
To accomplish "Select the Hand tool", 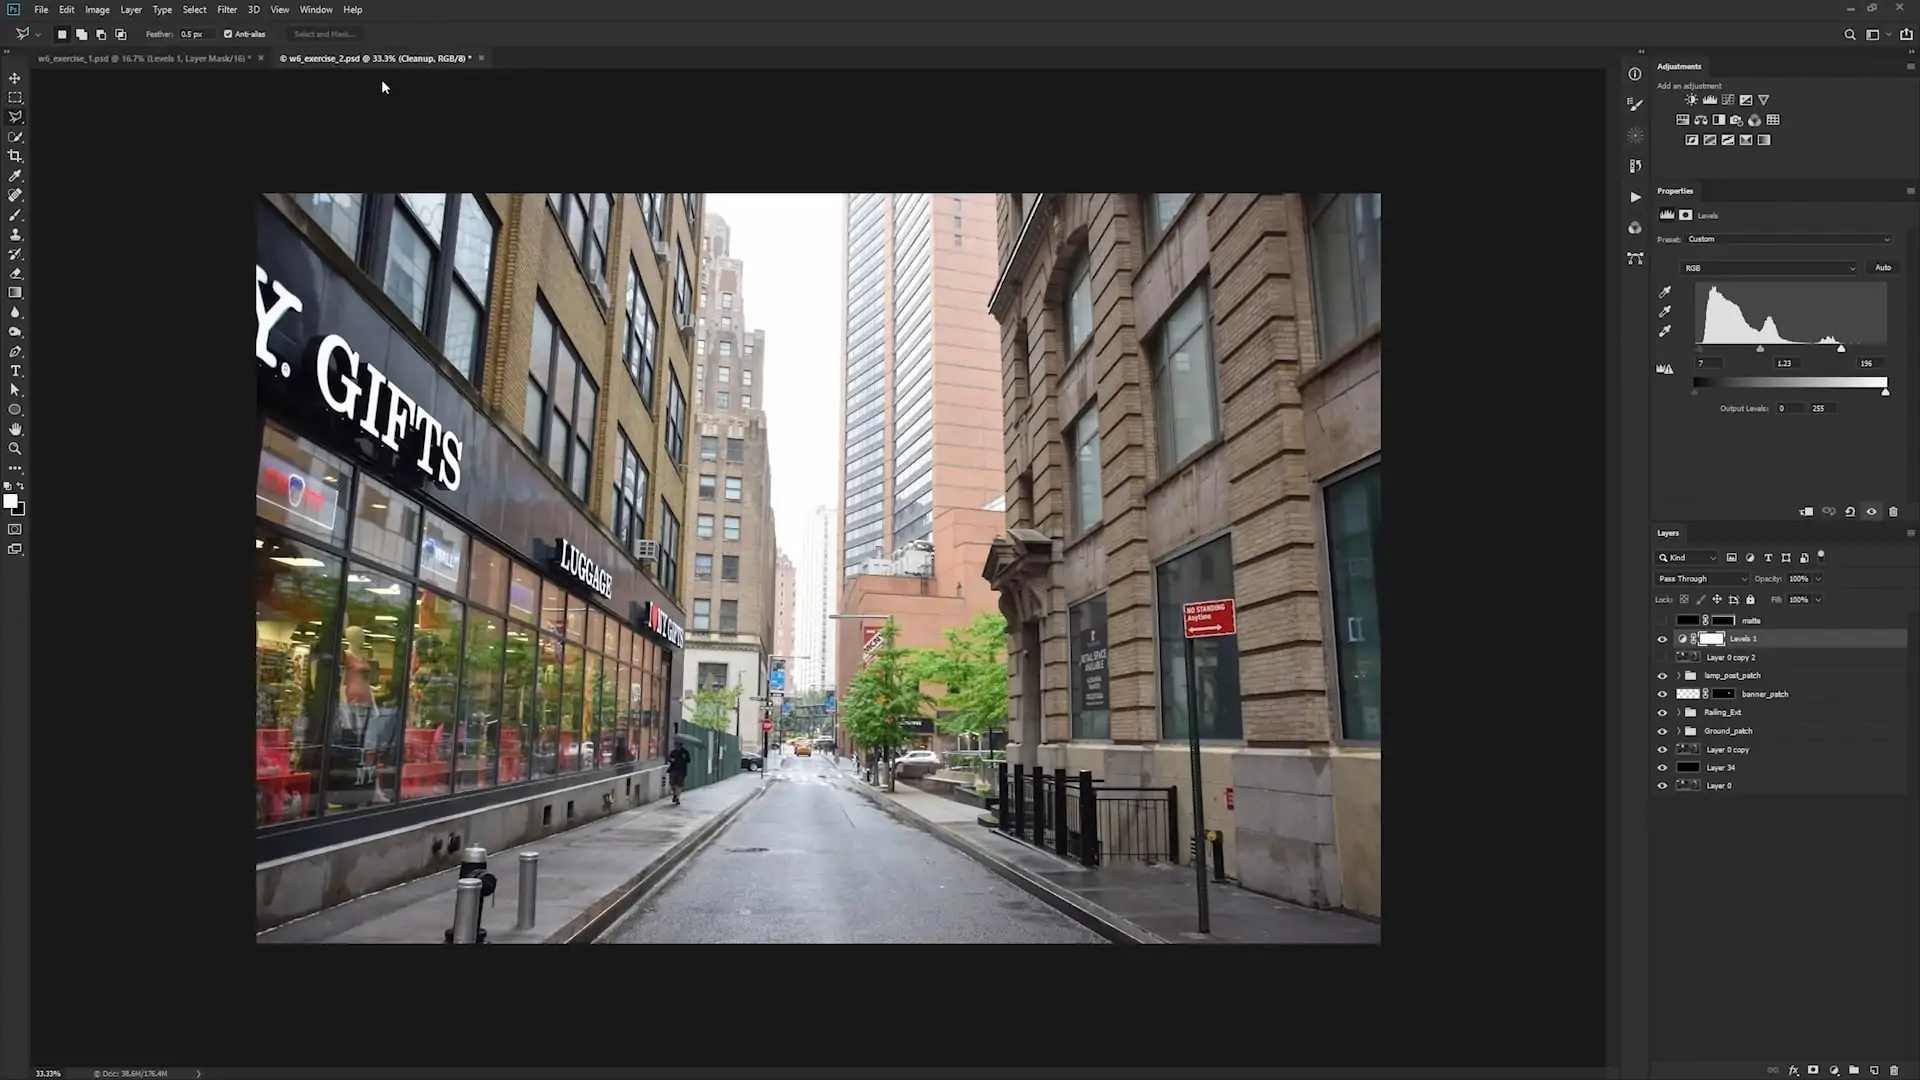I will pyautogui.click(x=15, y=429).
